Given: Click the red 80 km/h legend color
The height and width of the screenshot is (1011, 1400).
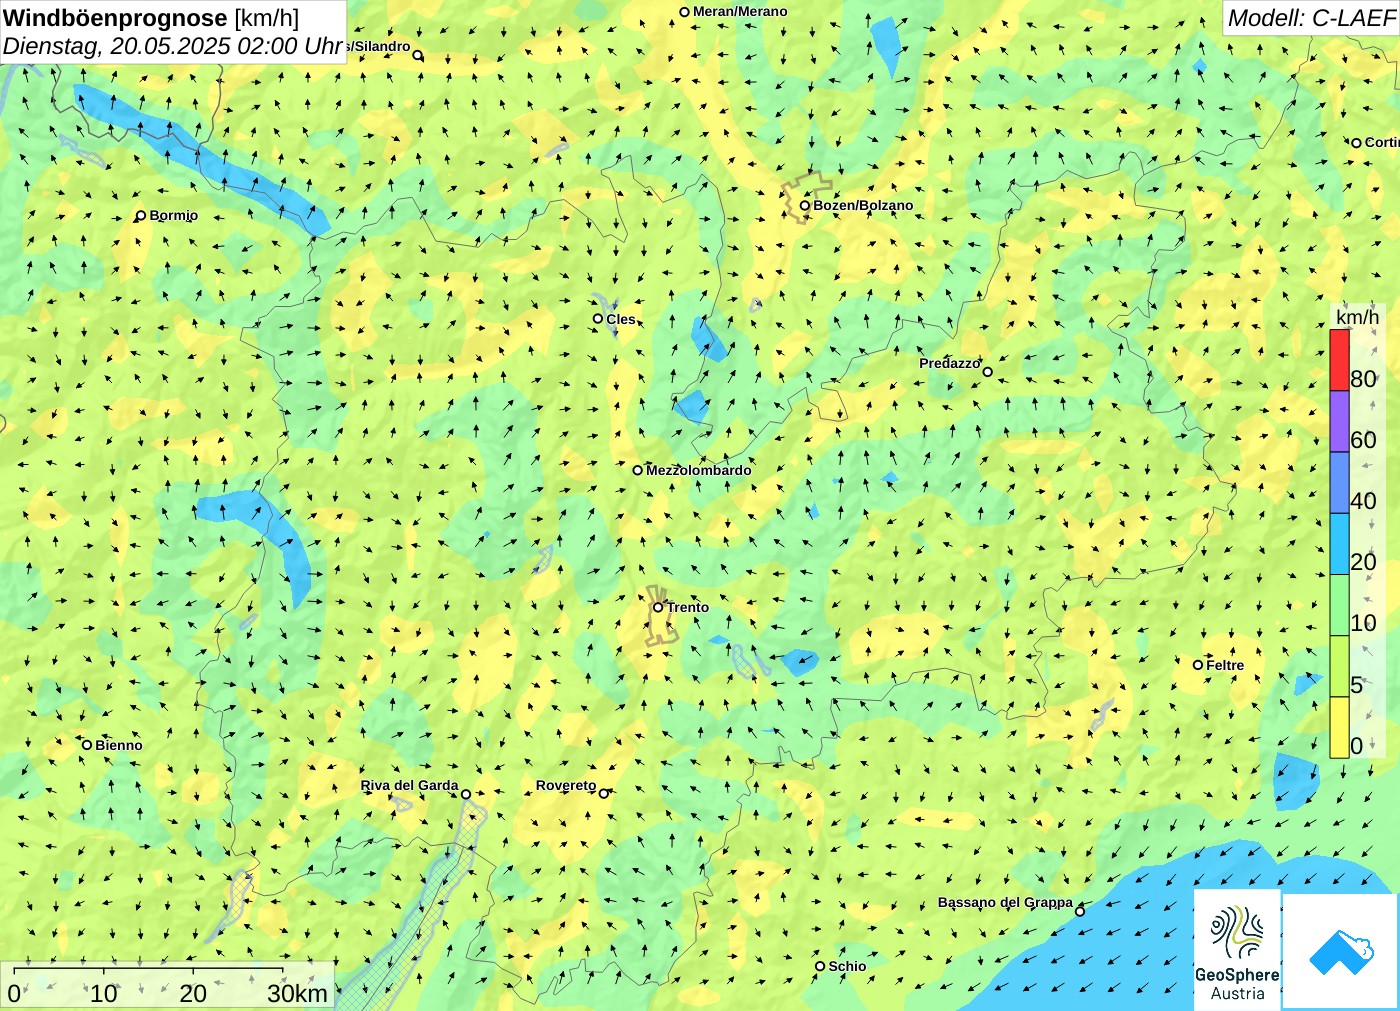Looking at the screenshot, I should [1339, 360].
